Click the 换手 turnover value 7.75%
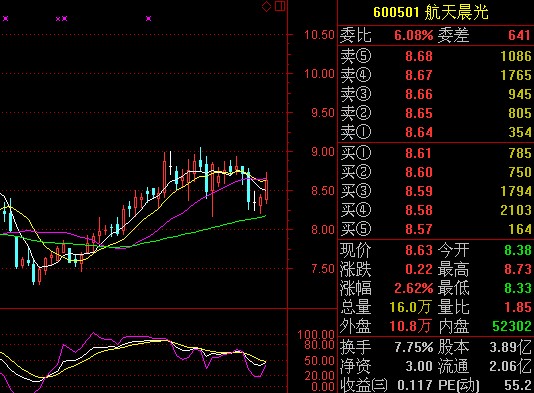The width and height of the screenshot is (534, 393). pos(413,347)
